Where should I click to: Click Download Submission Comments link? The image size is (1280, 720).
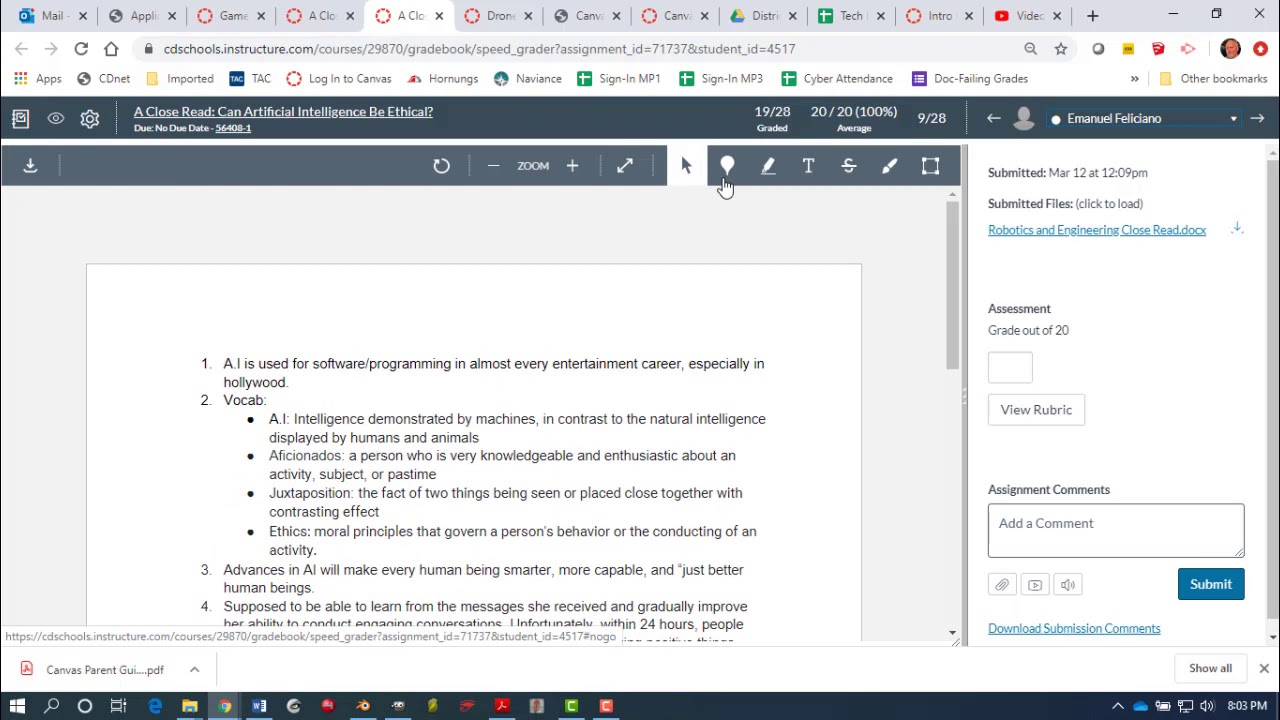[x=1074, y=629]
